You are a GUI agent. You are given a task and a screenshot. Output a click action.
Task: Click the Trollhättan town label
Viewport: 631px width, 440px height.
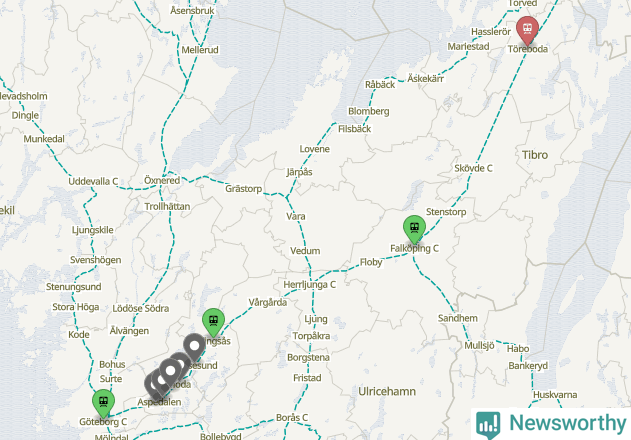tap(167, 207)
